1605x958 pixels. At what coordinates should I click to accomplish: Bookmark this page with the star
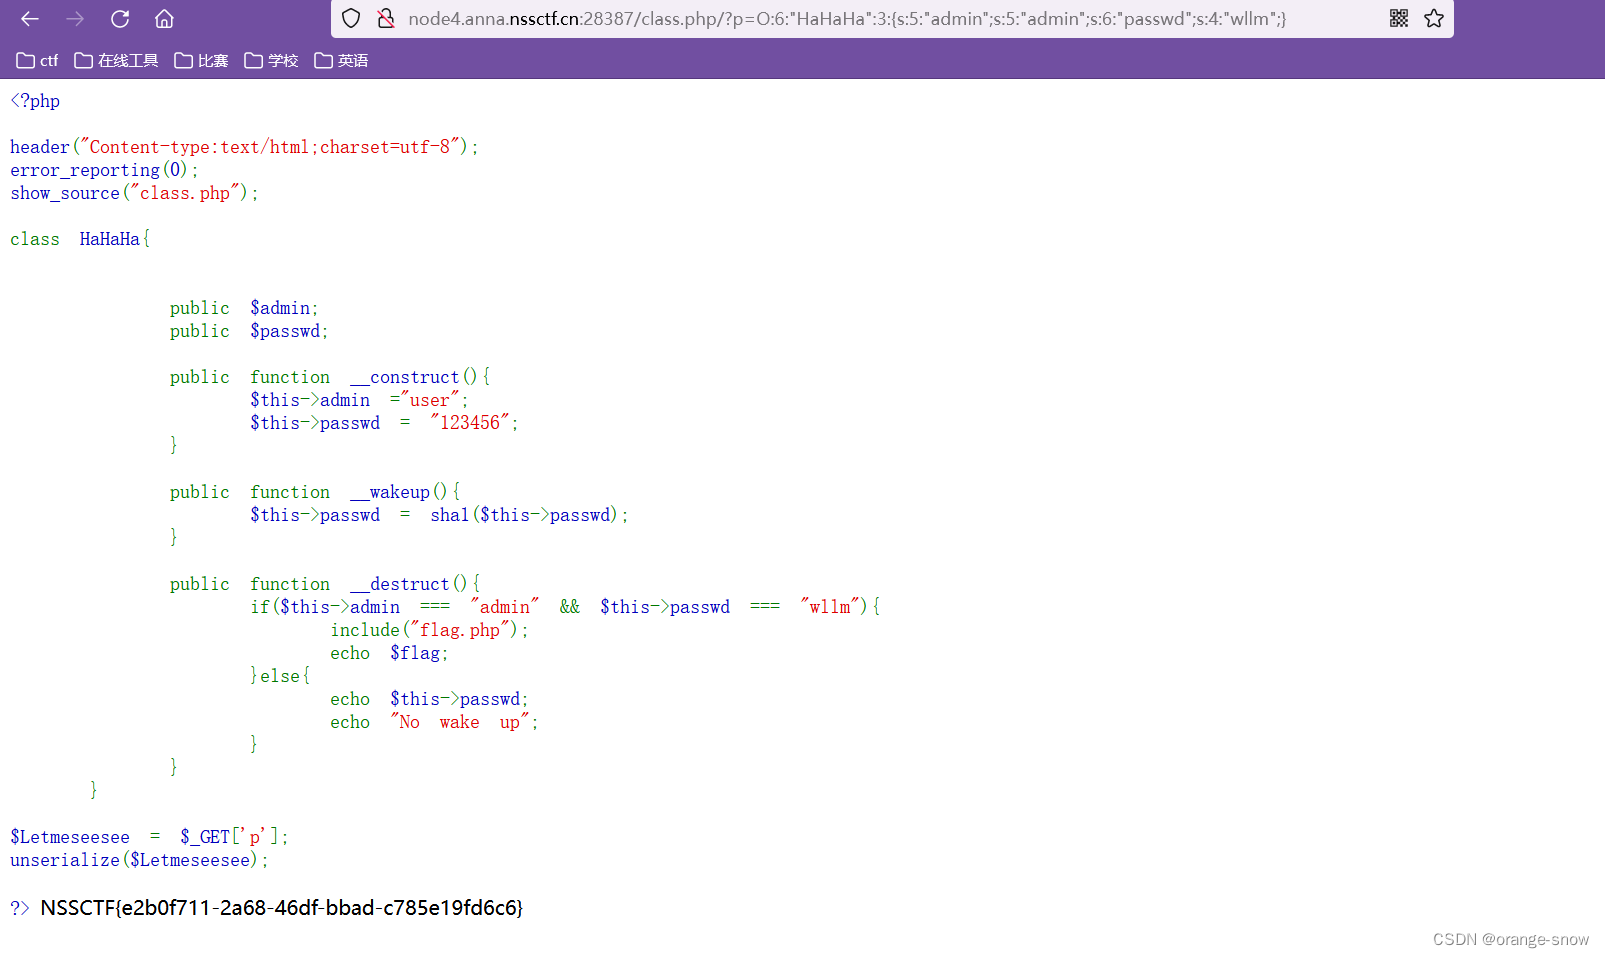pos(1434,18)
